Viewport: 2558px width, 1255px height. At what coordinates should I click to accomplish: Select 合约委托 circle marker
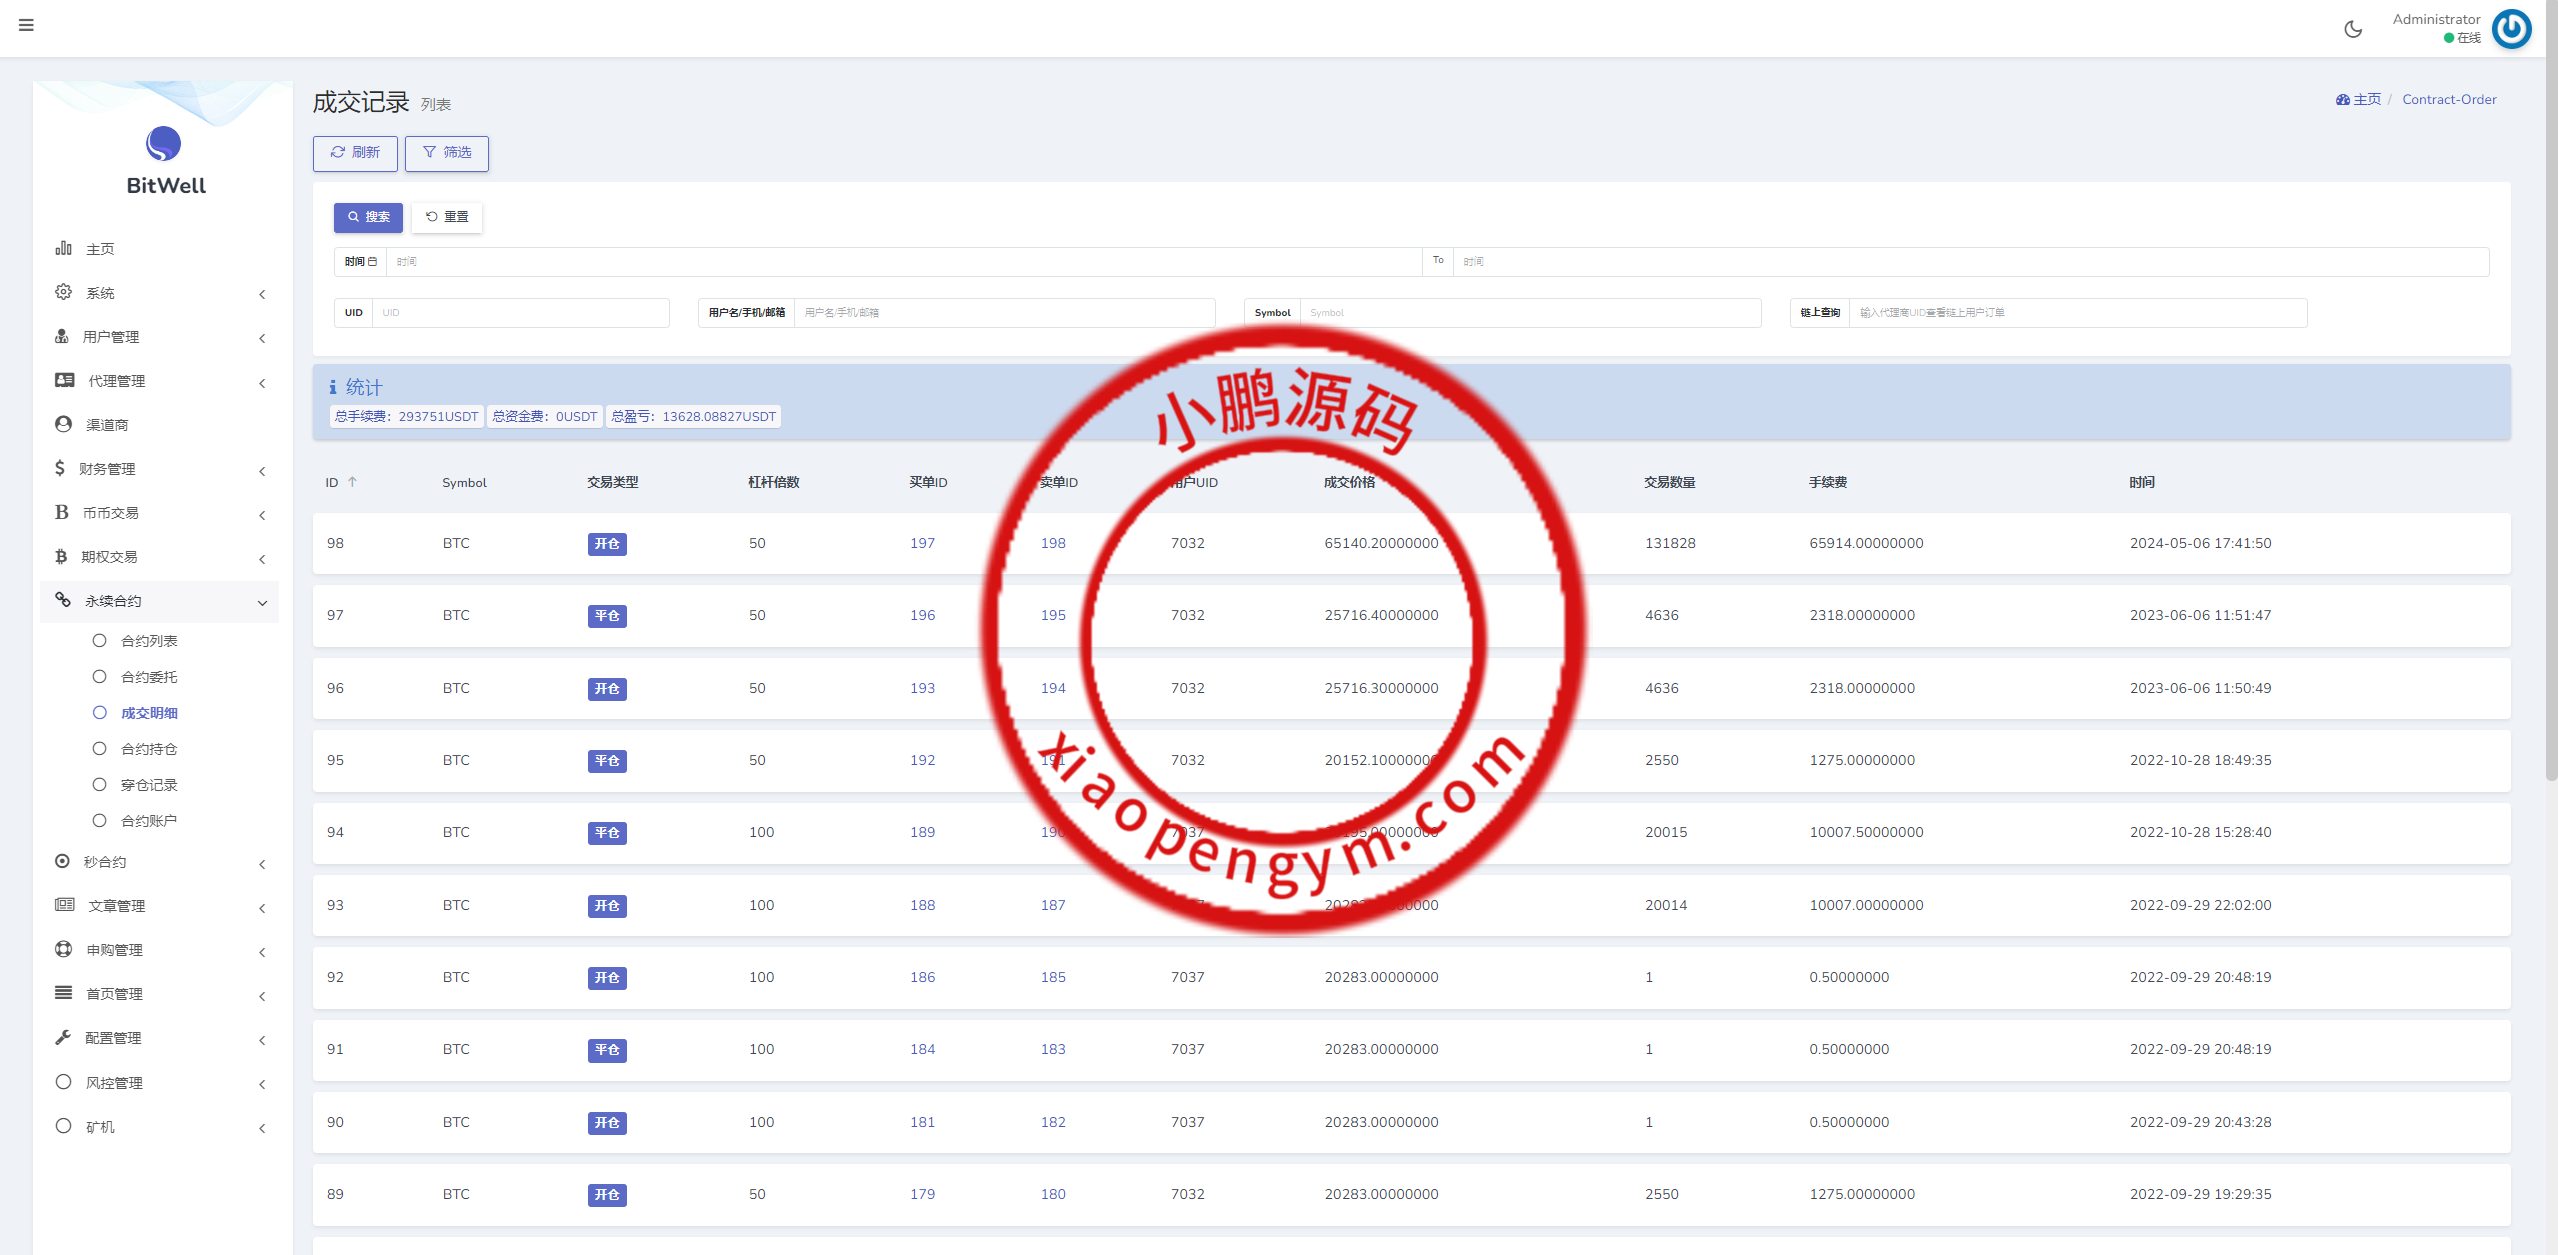pos(100,676)
